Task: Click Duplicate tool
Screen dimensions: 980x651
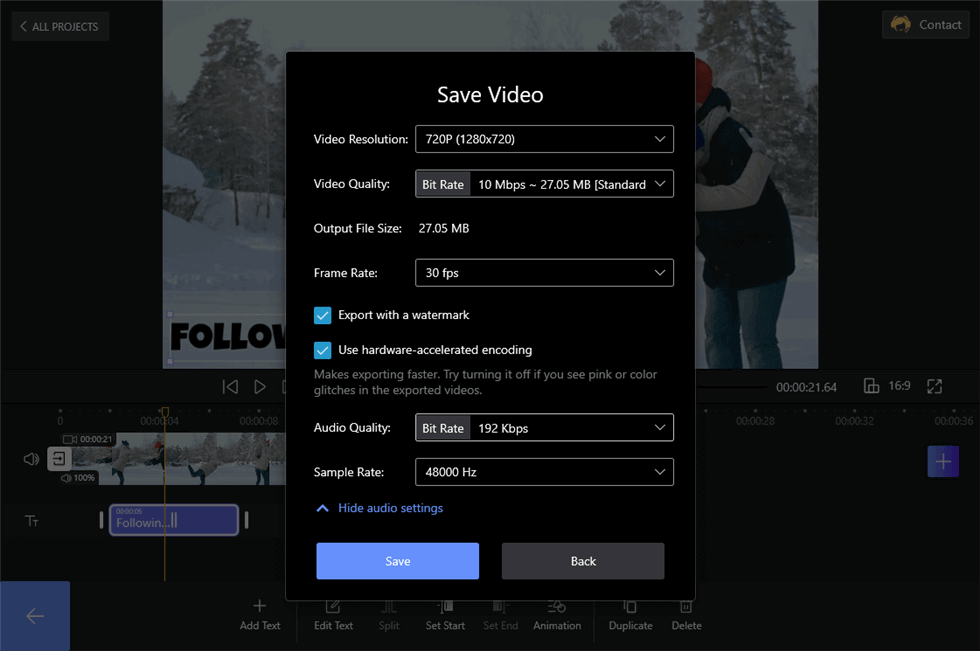Action: [x=631, y=615]
